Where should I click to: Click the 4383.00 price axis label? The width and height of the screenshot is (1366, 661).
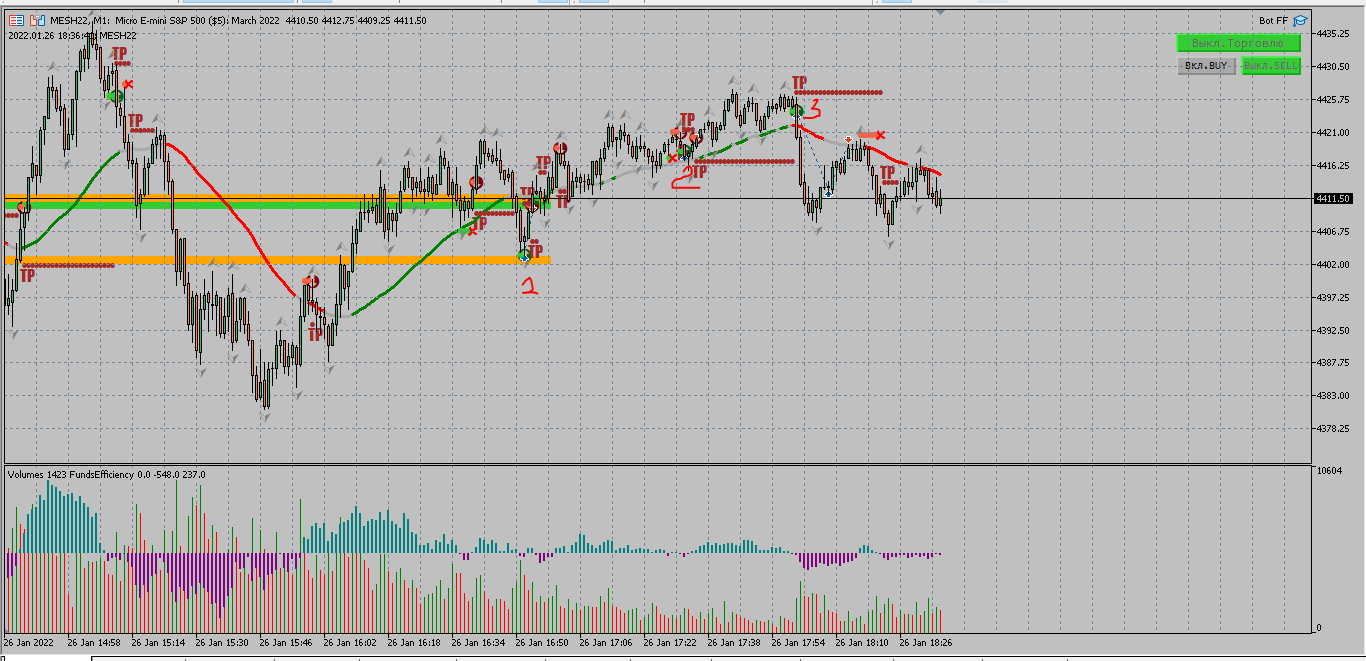[1335, 395]
